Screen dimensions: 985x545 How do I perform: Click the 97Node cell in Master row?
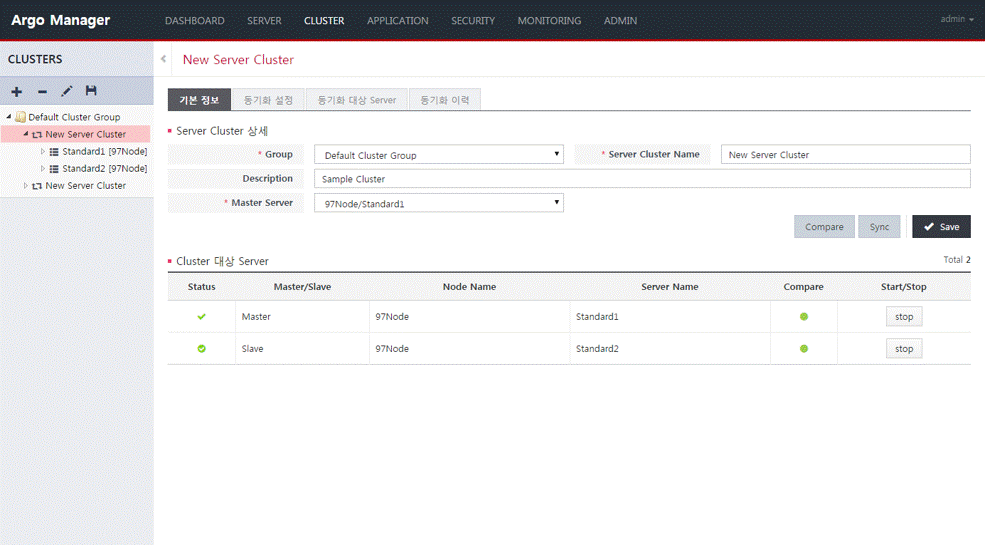pos(469,316)
